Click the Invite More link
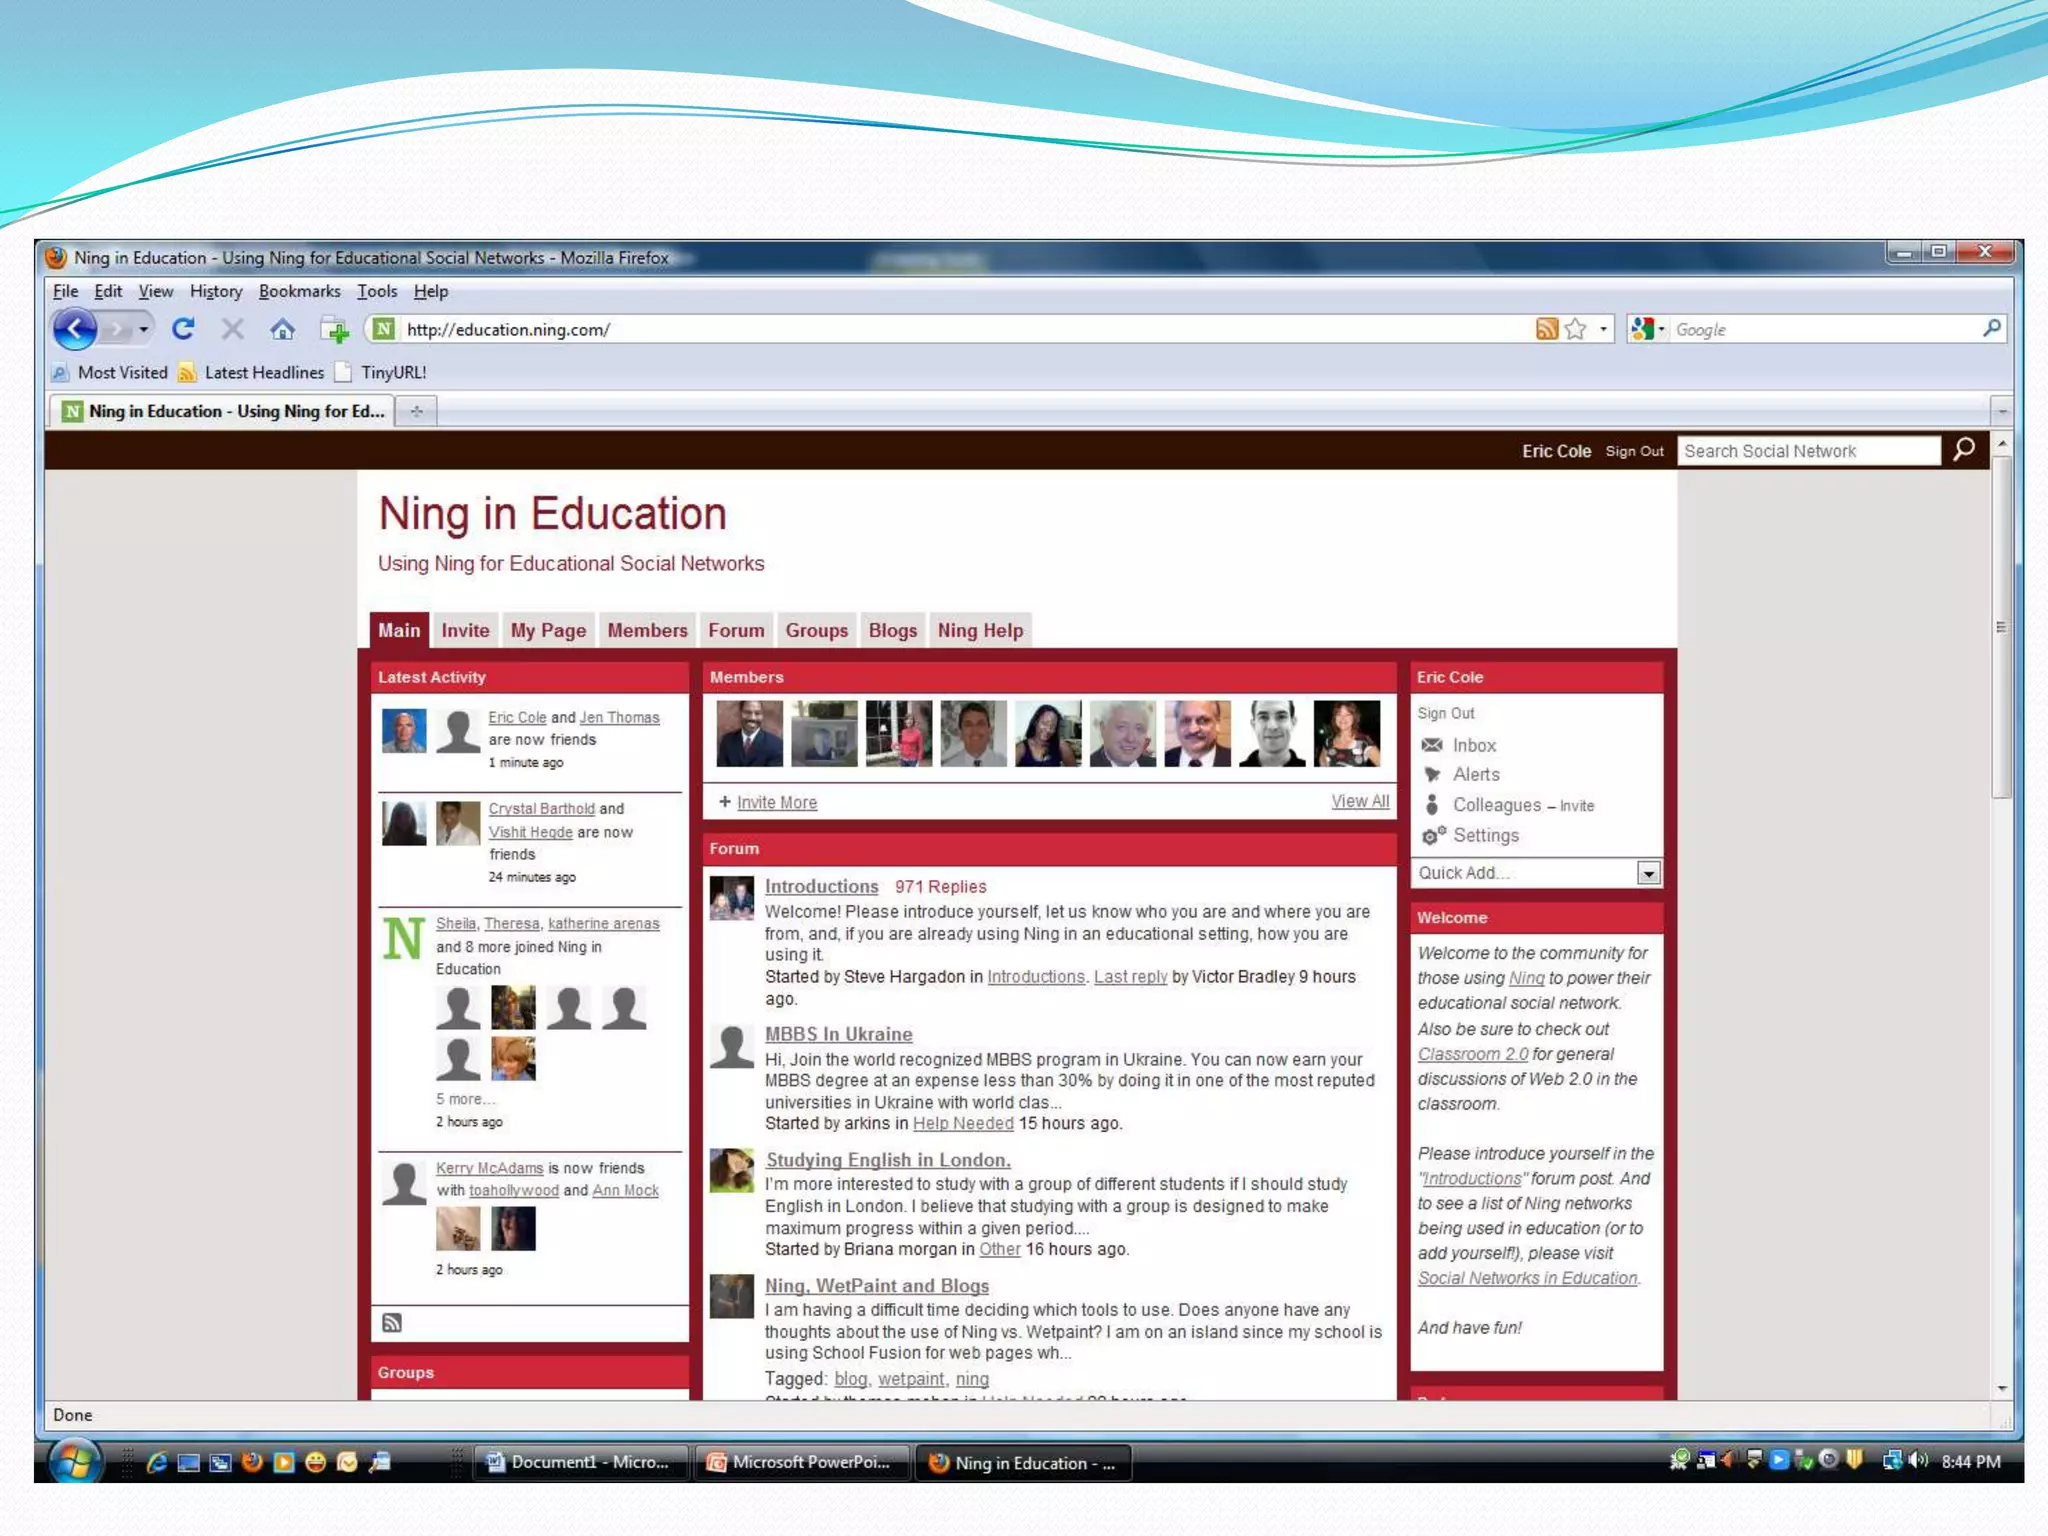Screen dimensions: 2048x1536 776,802
